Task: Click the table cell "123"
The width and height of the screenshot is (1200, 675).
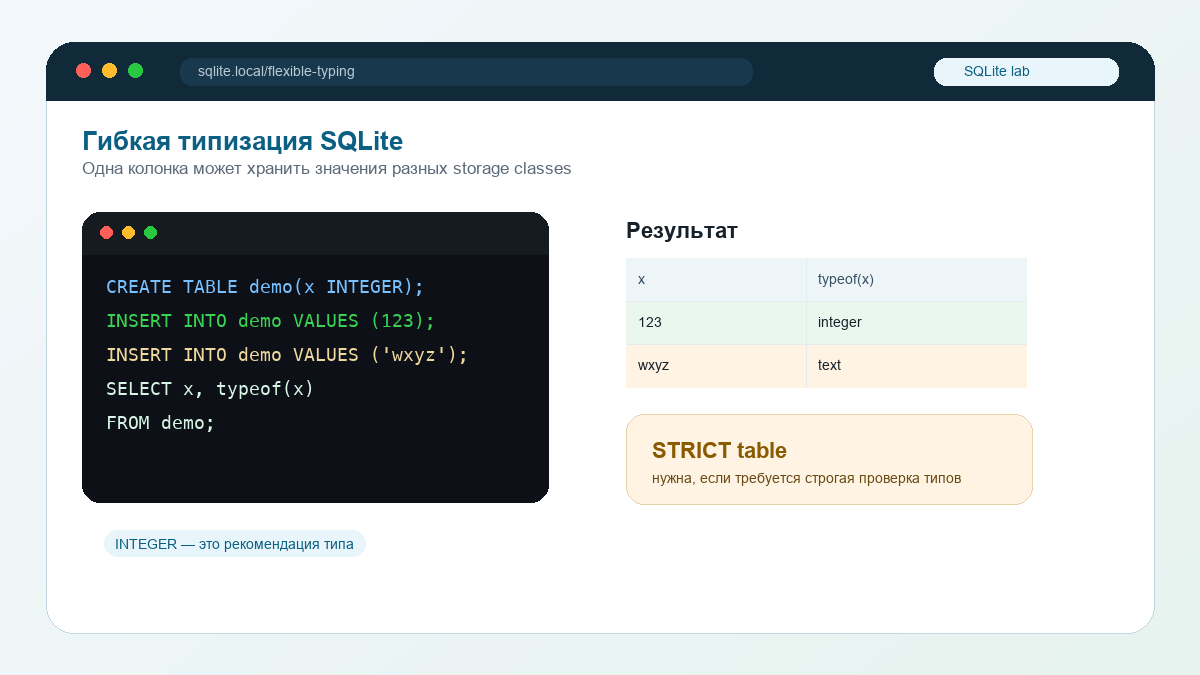Action: click(x=716, y=323)
